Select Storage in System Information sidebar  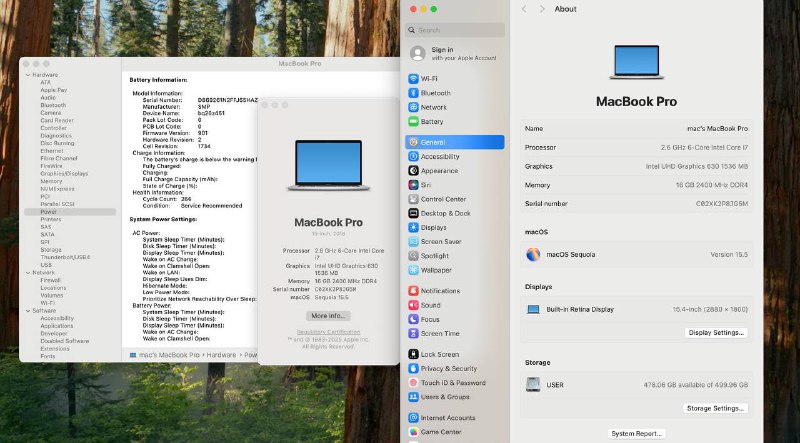(x=51, y=250)
